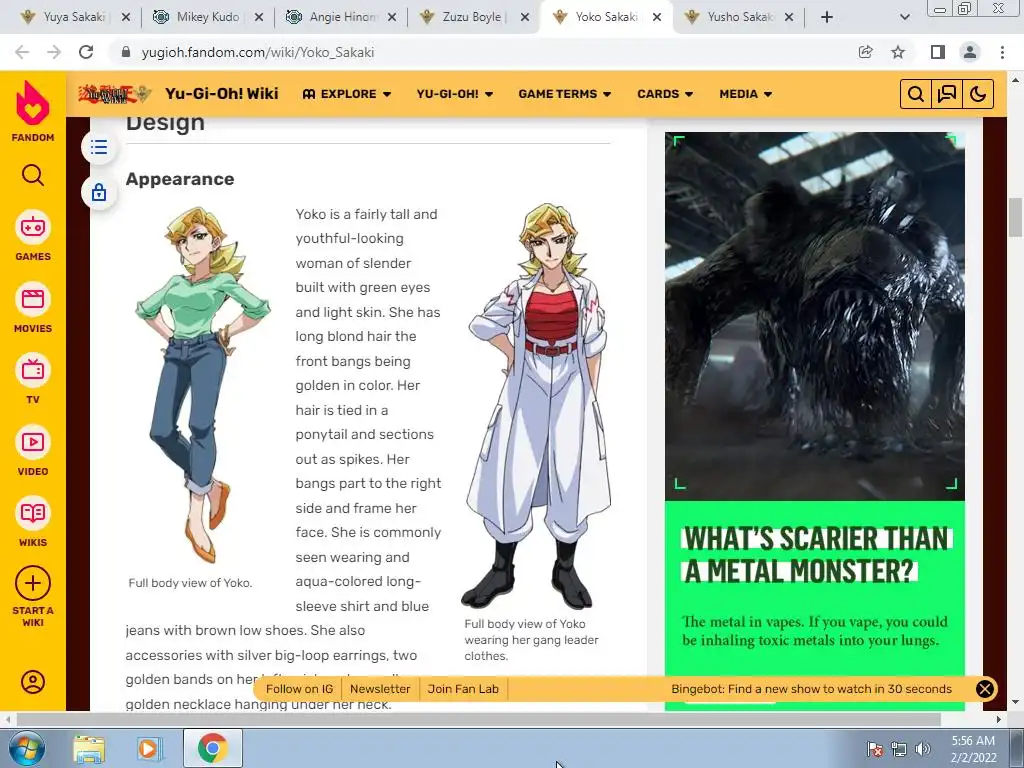
Task: Click the volume speaker tray icon
Action: tap(923, 749)
